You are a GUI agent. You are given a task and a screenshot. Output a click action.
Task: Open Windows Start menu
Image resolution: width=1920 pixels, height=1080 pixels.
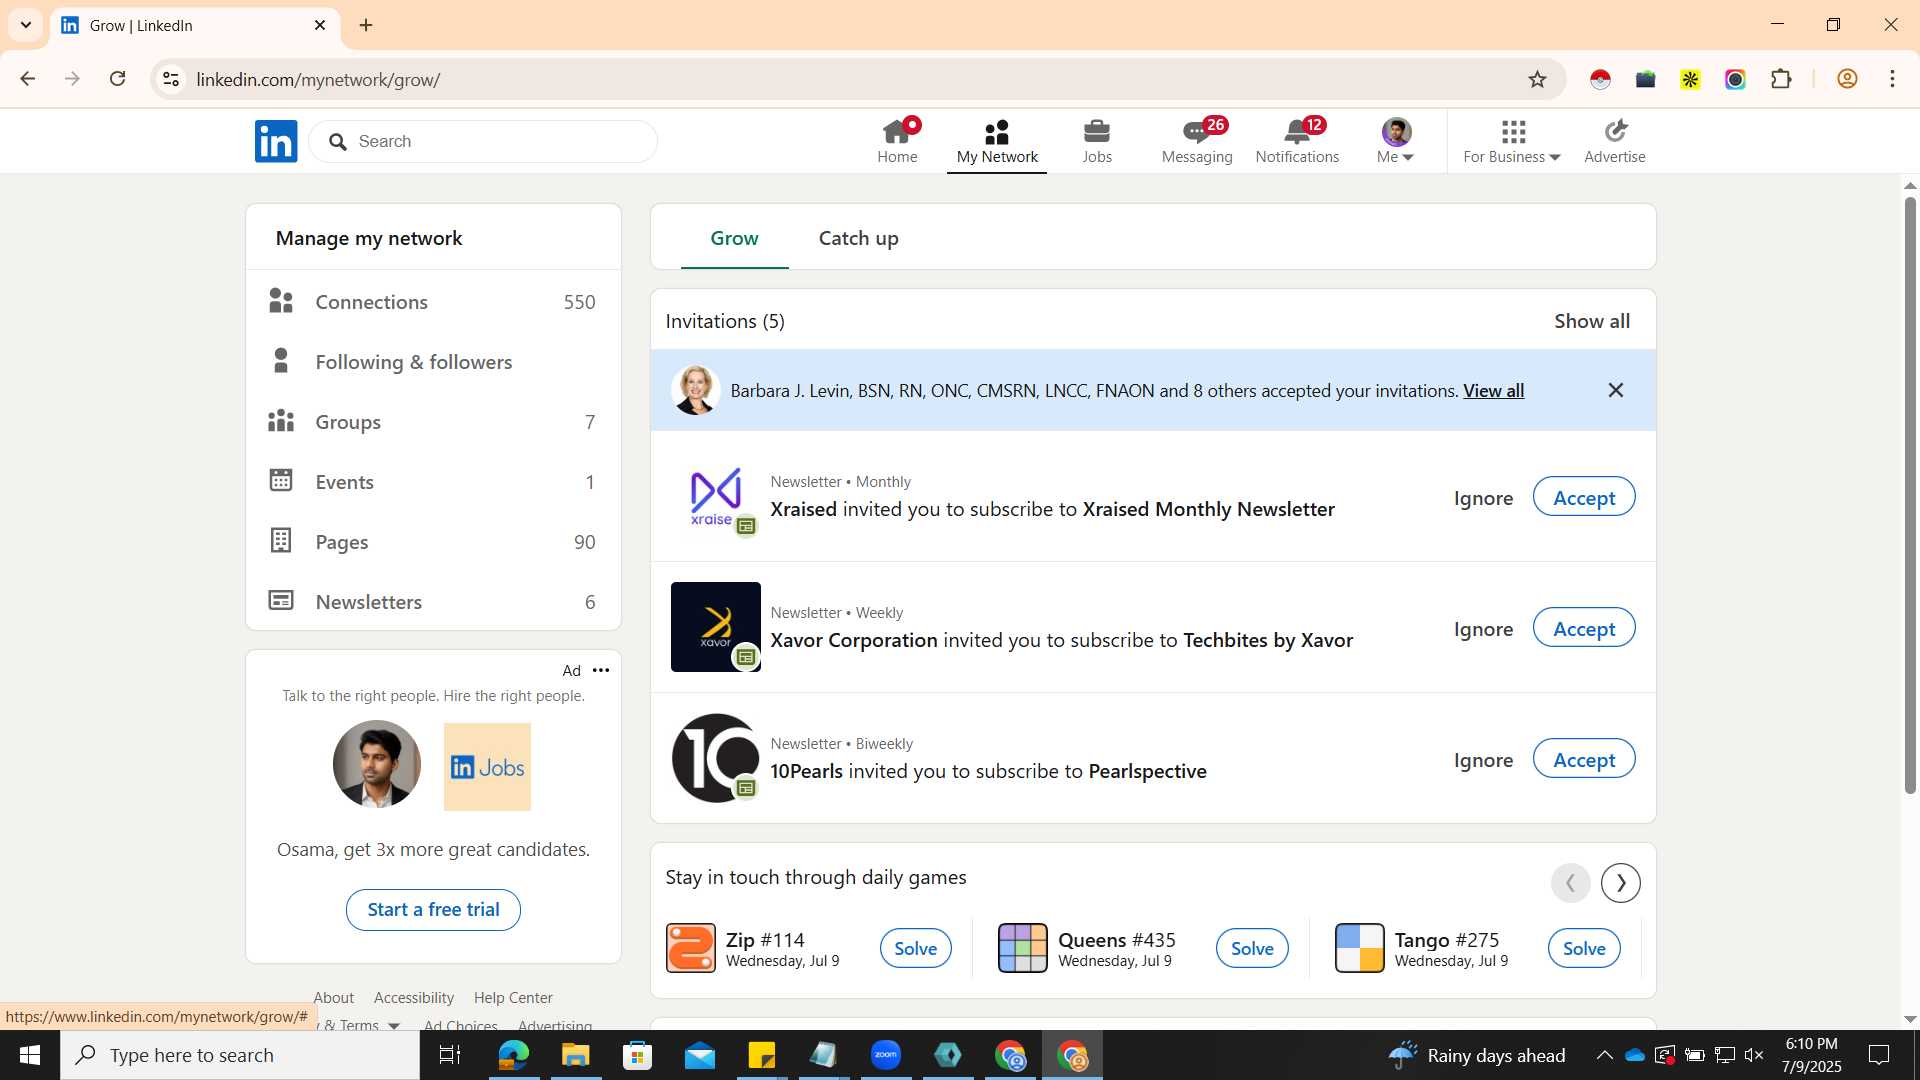(30, 1055)
